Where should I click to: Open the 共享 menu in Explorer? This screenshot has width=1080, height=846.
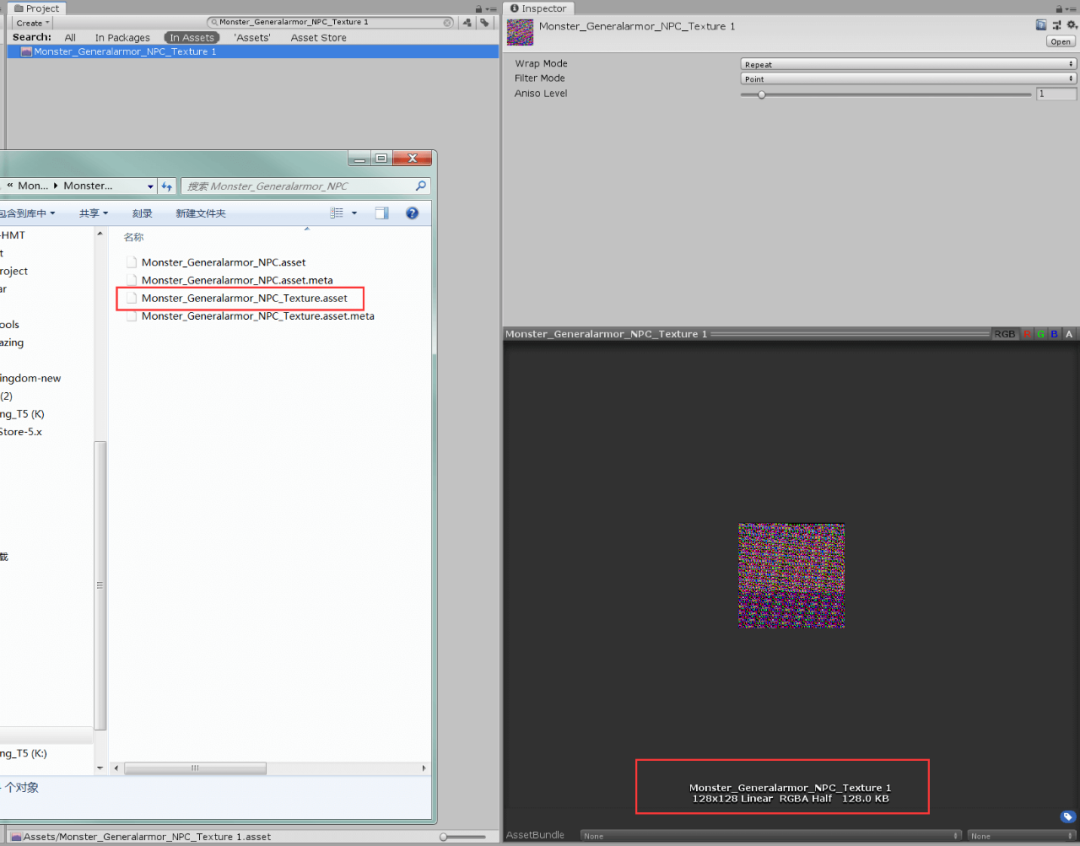[x=94, y=214]
